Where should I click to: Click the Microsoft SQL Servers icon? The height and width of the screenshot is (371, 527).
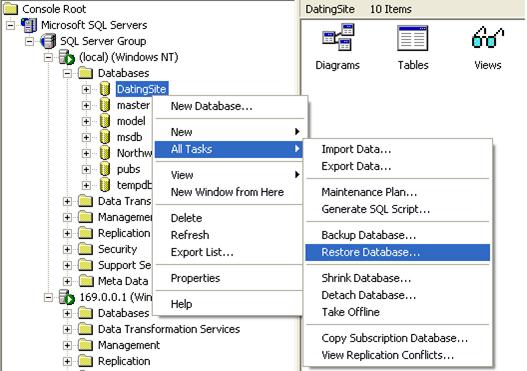click(29, 25)
